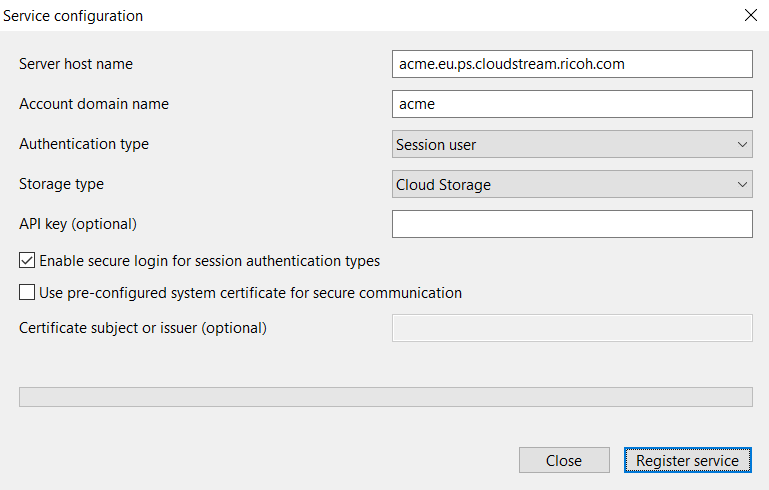Click the 'Account domain name' label
The image size is (769, 490).
94,104
